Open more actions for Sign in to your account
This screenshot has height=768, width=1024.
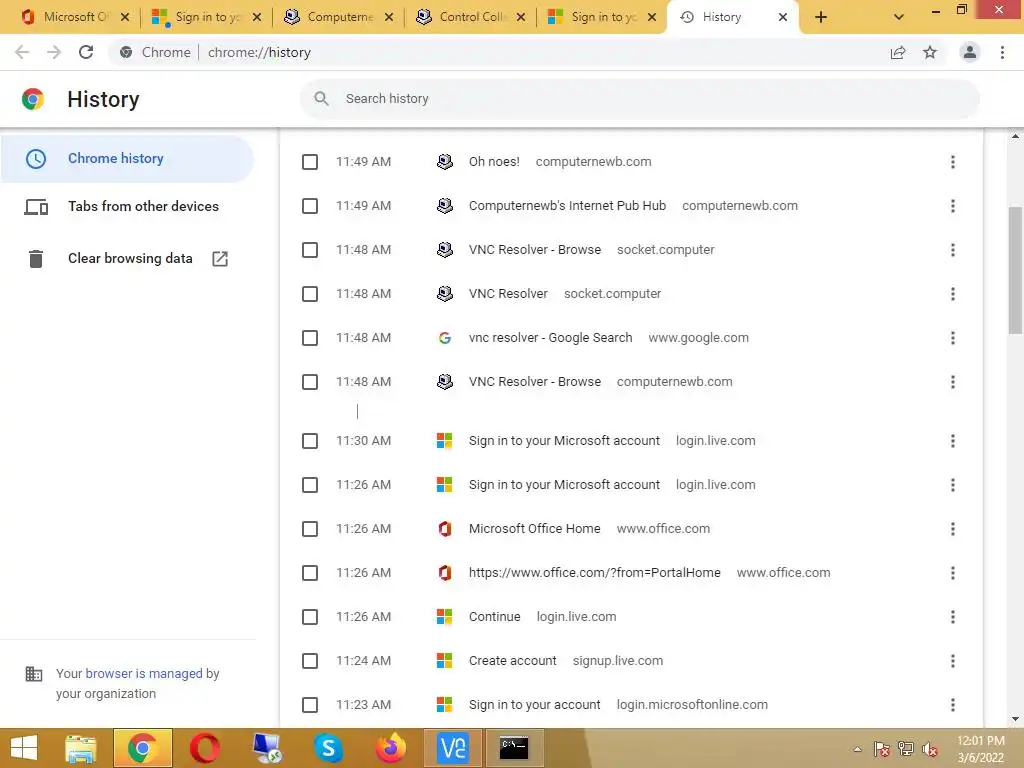[953, 705]
